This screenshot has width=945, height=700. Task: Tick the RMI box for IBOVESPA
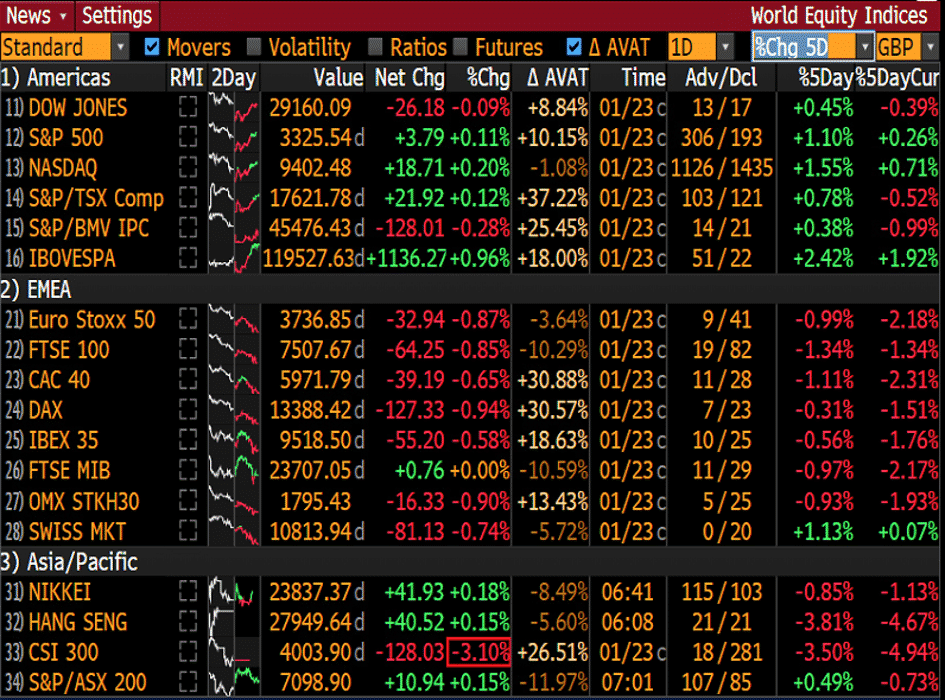(x=188, y=259)
